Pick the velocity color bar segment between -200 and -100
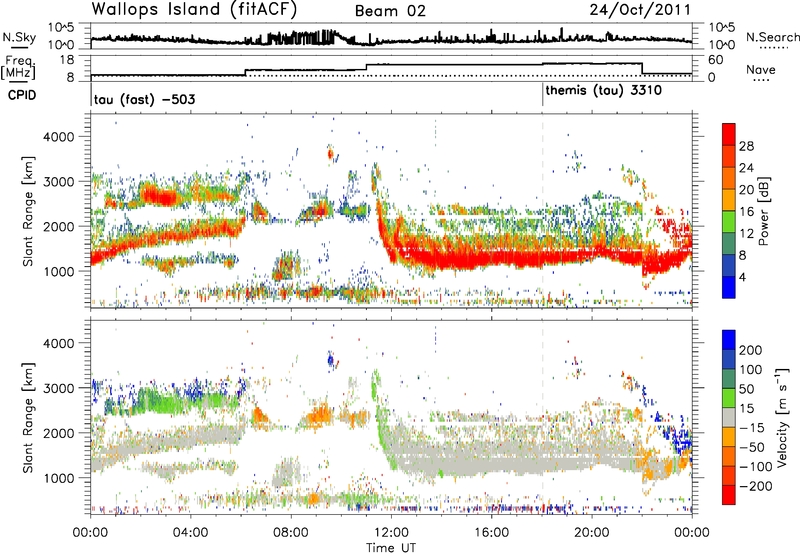Viewport: 800px width, 554px height. [729, 475]
